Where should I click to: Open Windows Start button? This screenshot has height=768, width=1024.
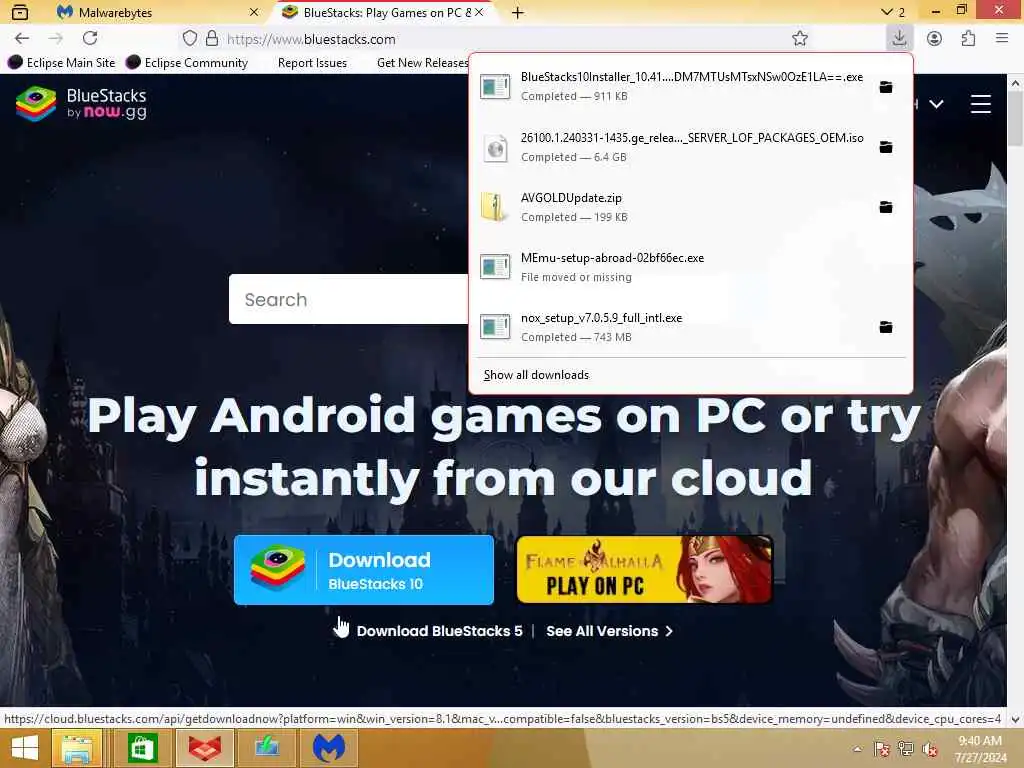pyautogui.click(x=25, y=748)
